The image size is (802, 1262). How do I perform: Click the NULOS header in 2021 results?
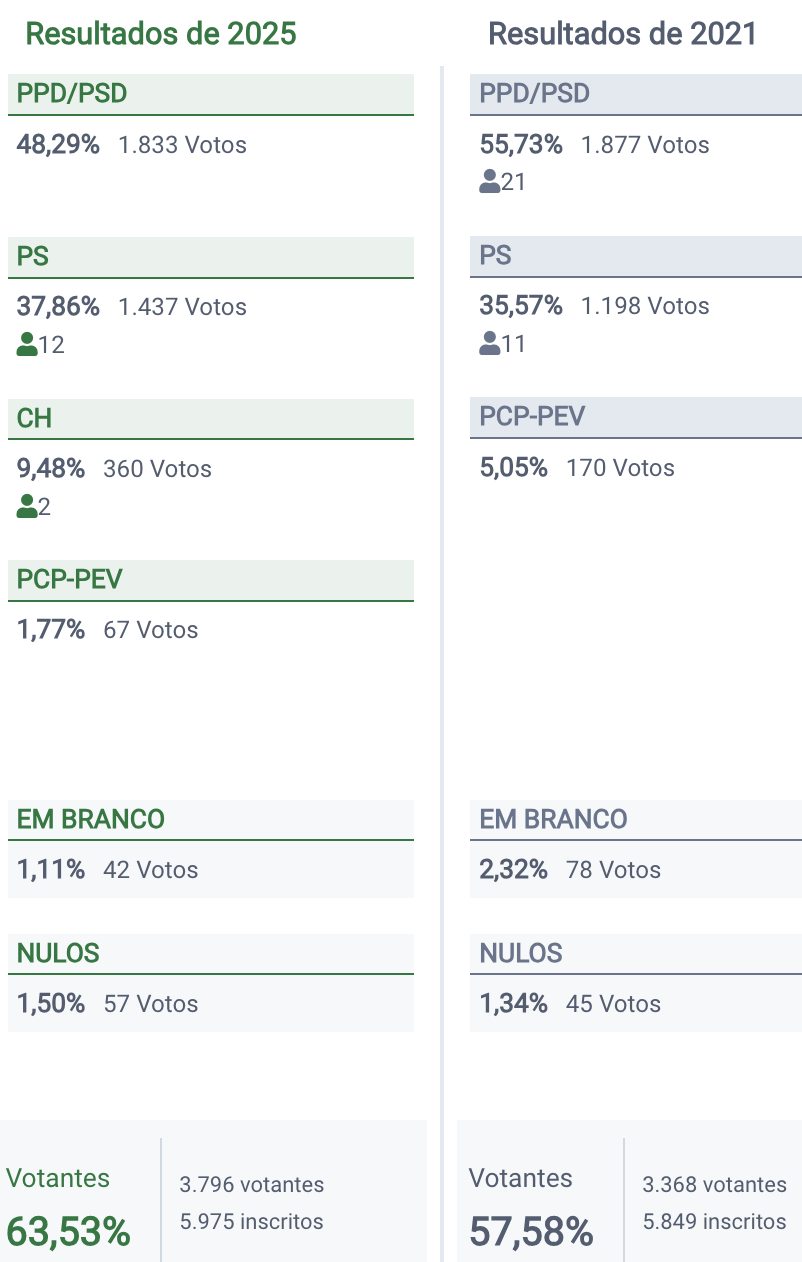pyautogui.click(x=521, y=953)
